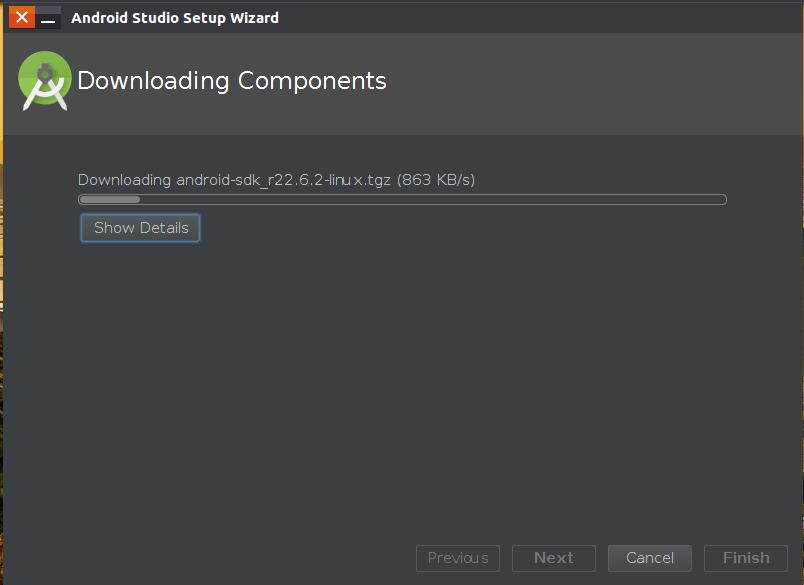Click the "Android Studio Setup Wizard" window title
Viewport: 804px width, 585px height.
click(175, 18)
